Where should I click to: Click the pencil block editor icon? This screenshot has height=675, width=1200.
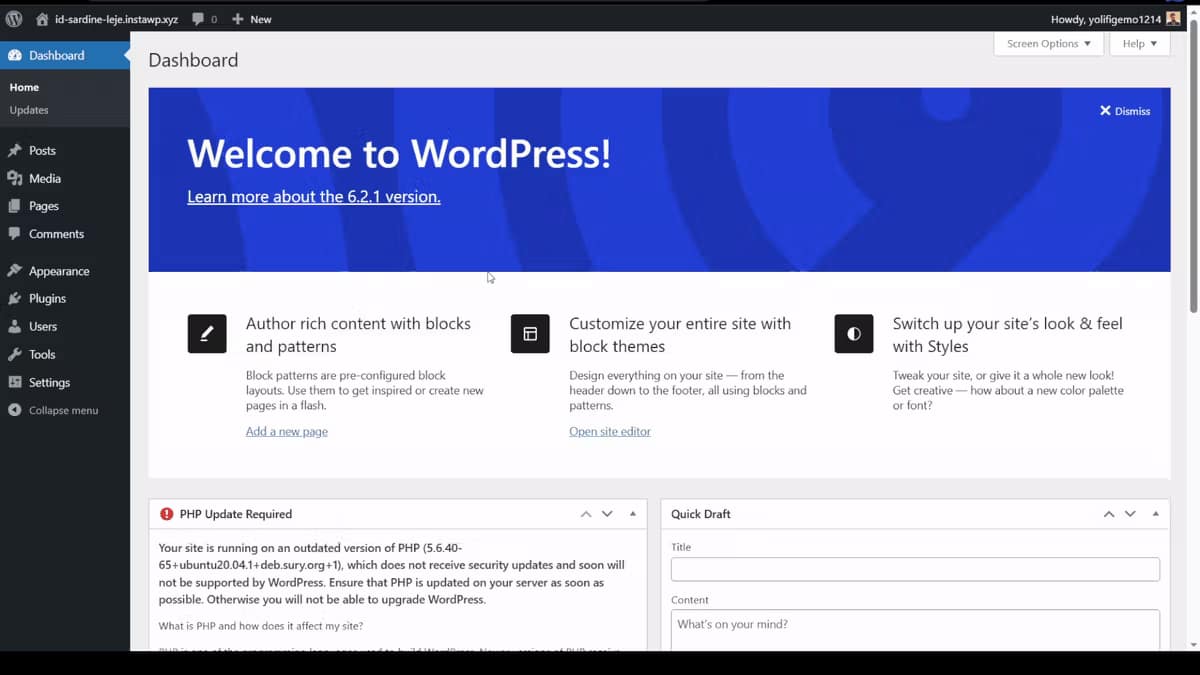(207, 333)
